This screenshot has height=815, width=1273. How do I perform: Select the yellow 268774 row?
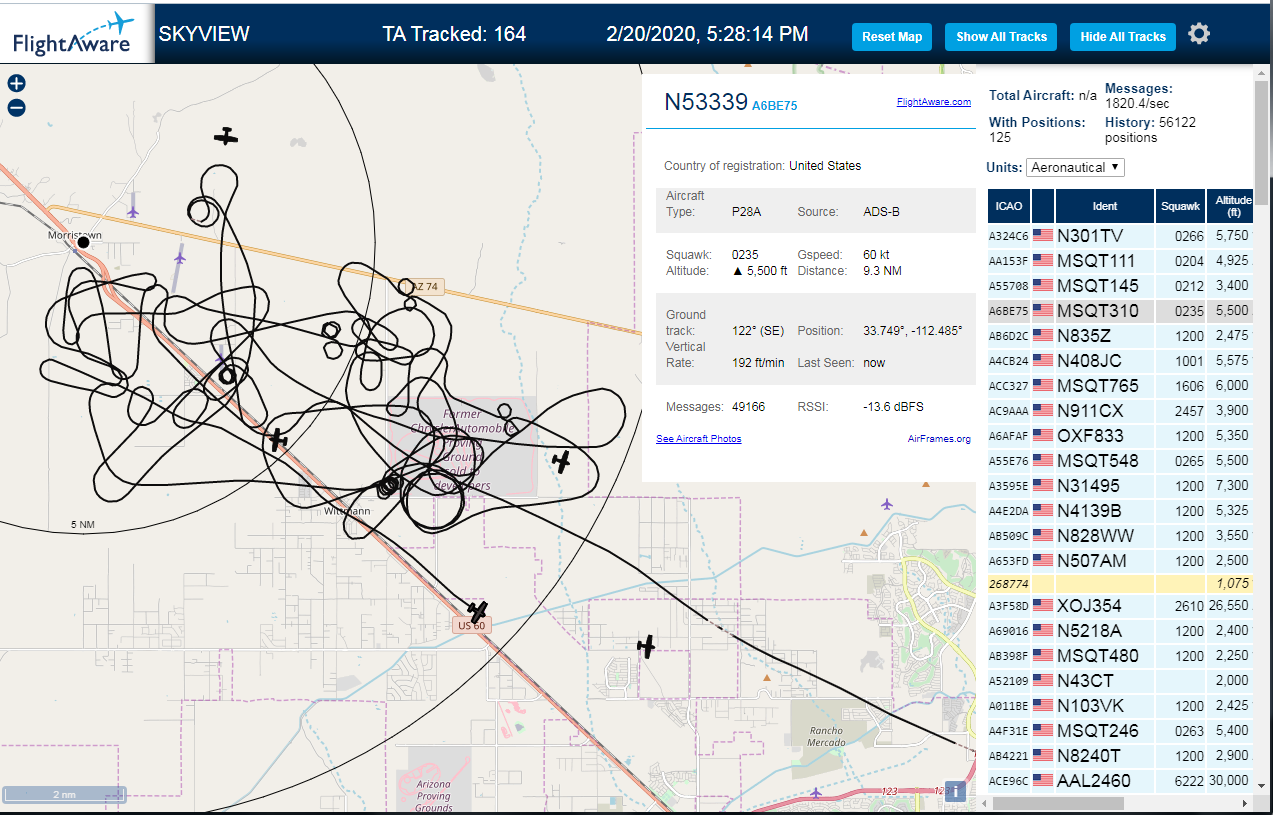point(1120,583)
